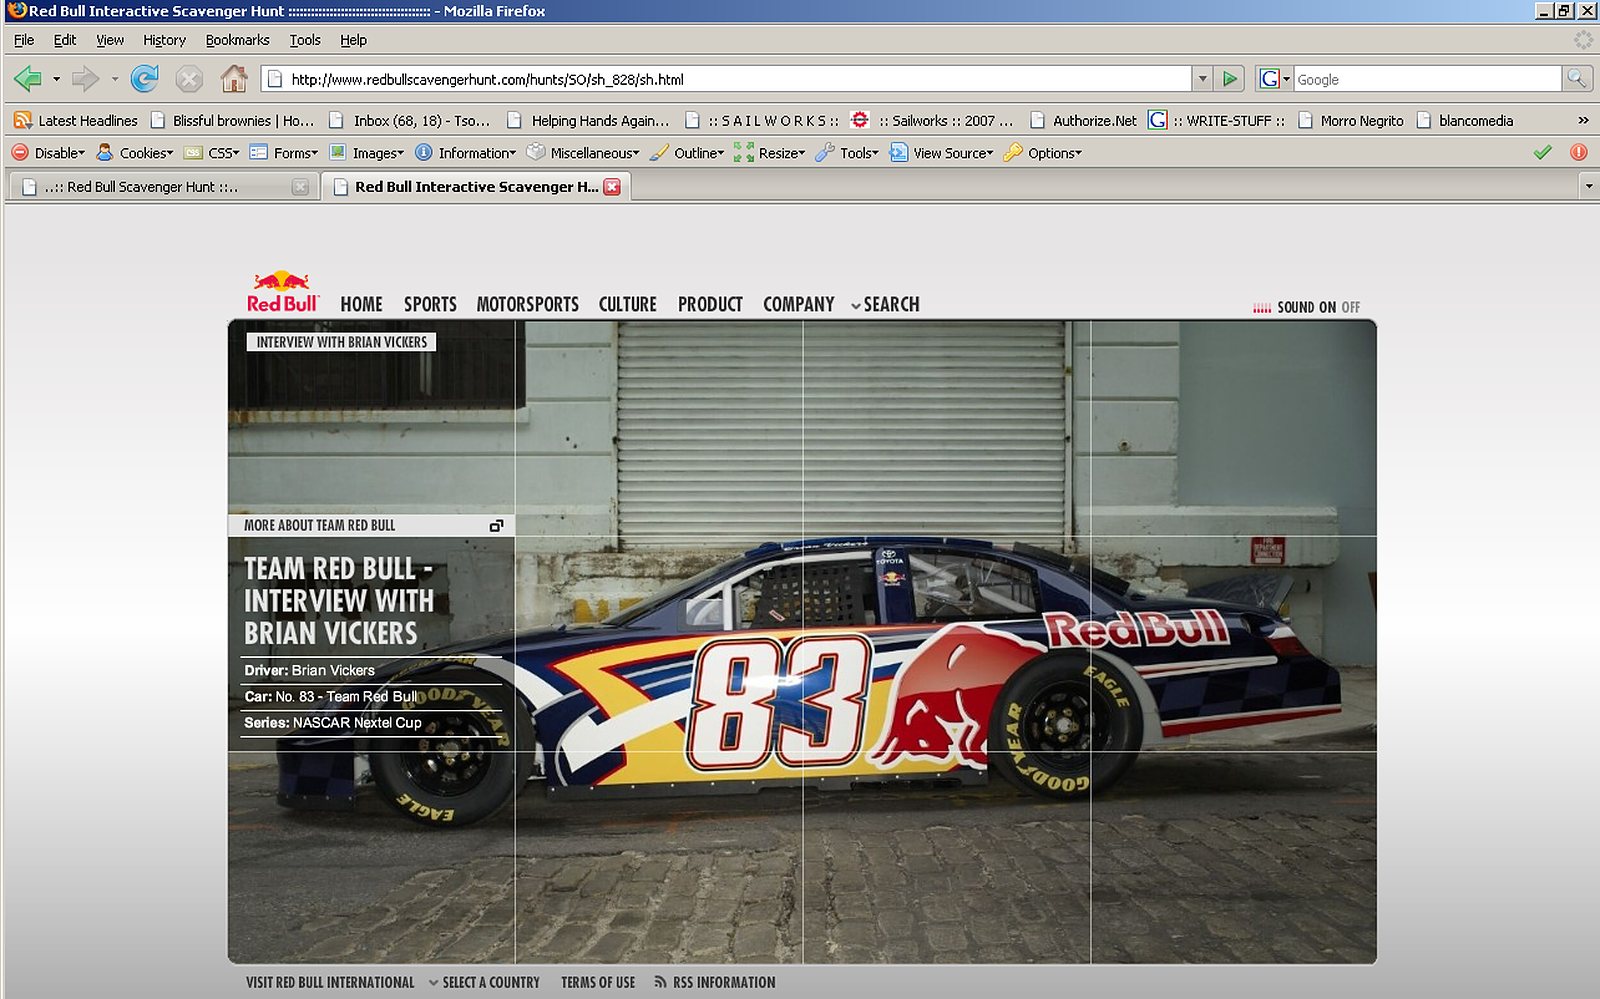Open the RSS INFORMATION footer link
The image size is (1600, 999).
pyautogui.click(x=715, y=982)
